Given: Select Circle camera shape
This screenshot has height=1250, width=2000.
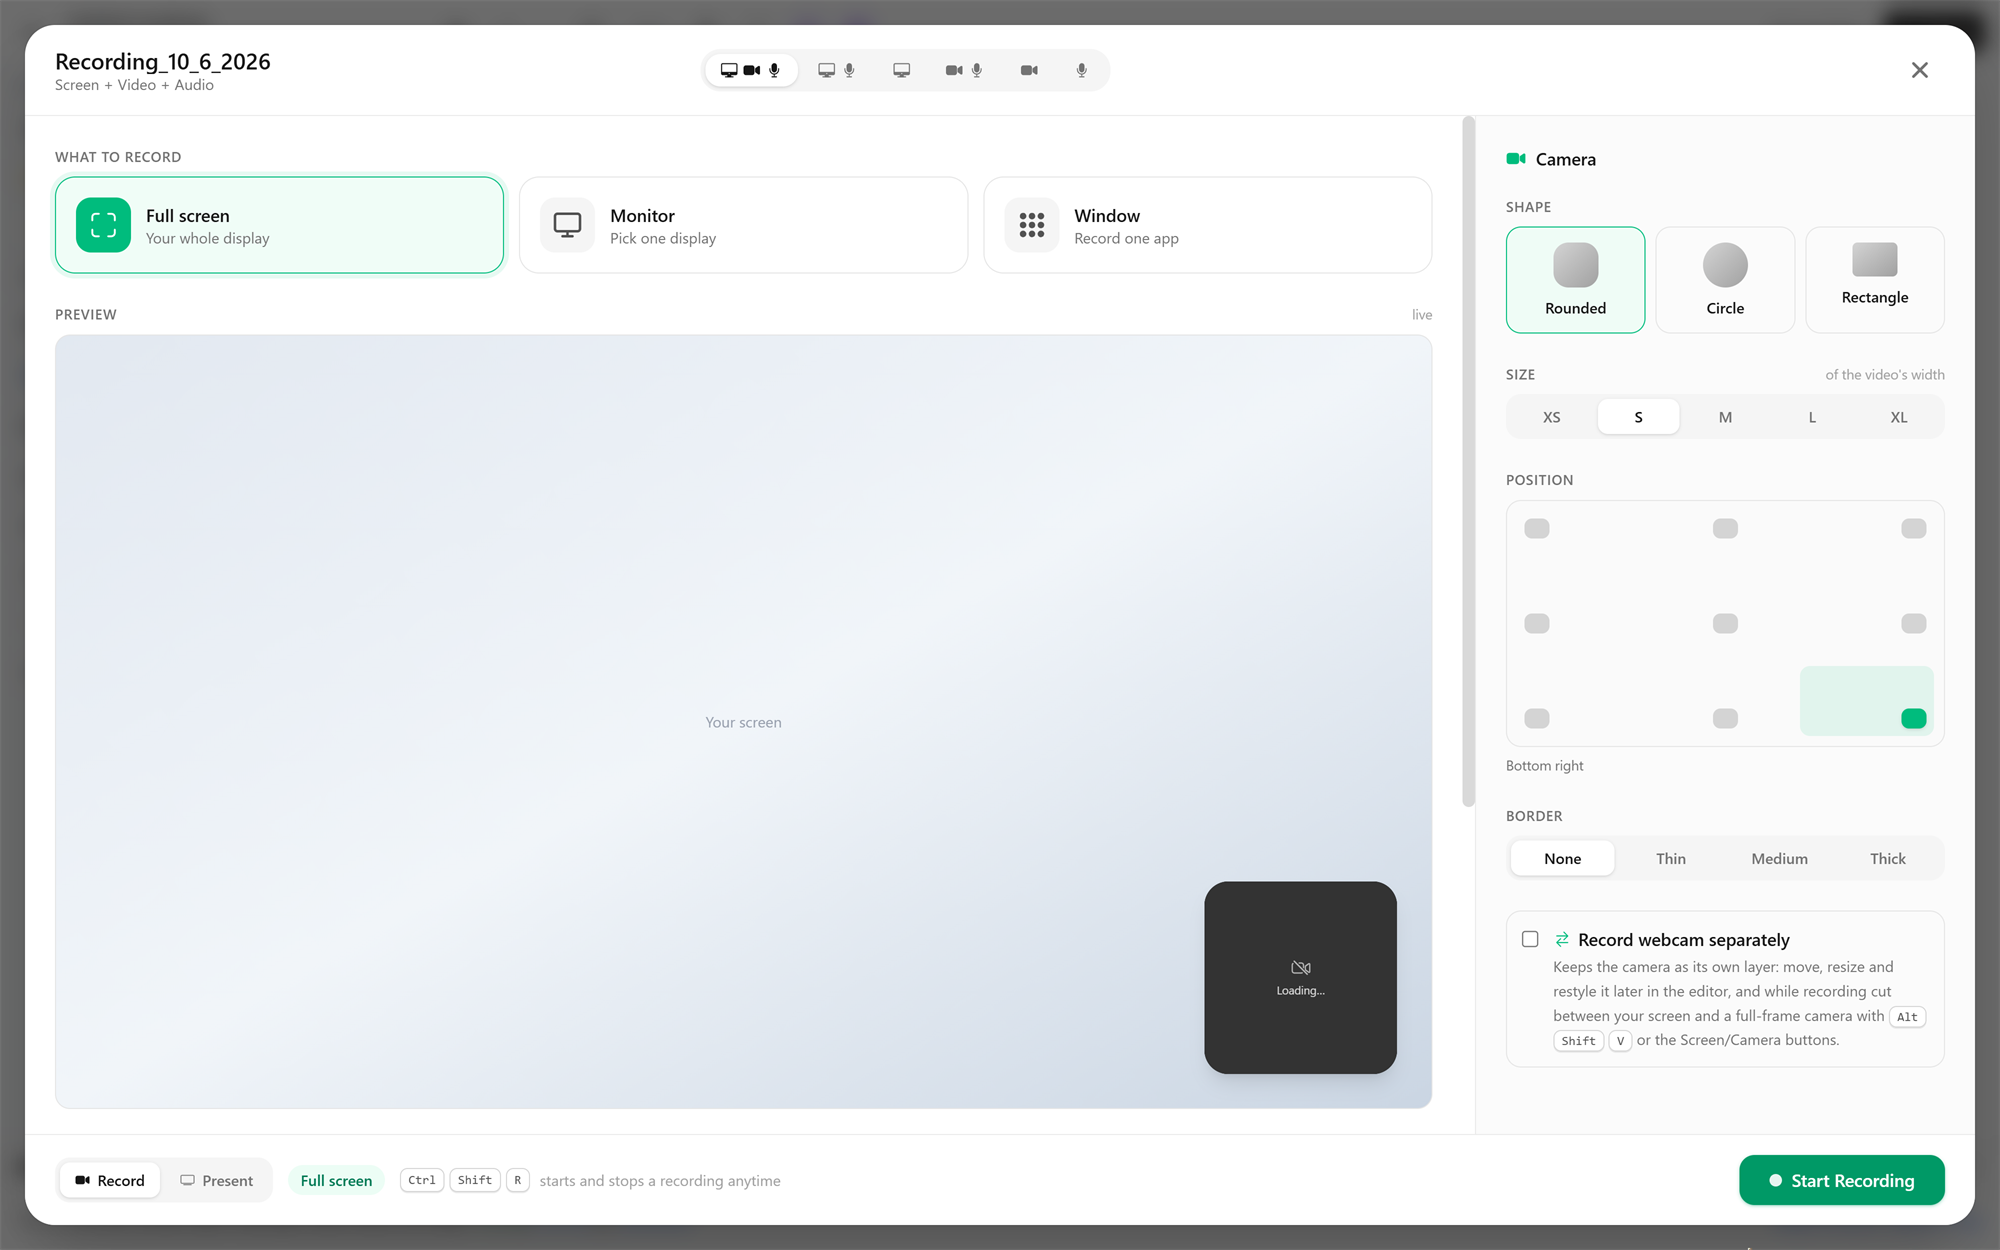Looking at the screenshot, I should click(1725, 280).
